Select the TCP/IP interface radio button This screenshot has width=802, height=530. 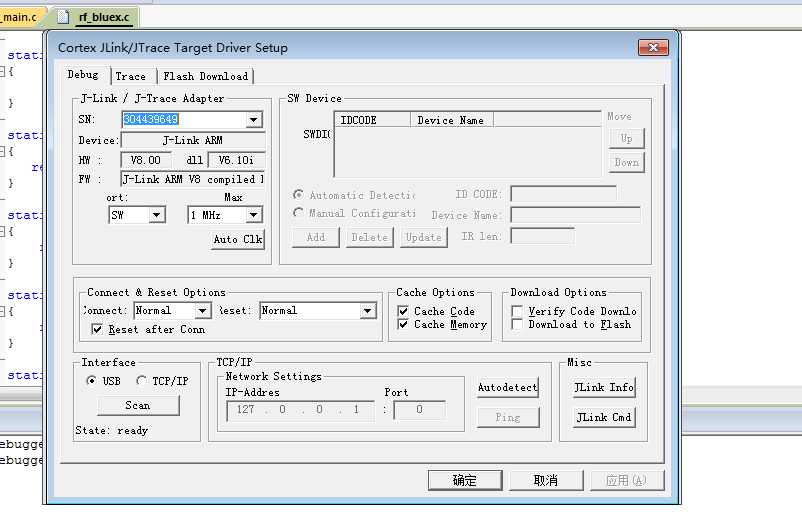(141, 381)
